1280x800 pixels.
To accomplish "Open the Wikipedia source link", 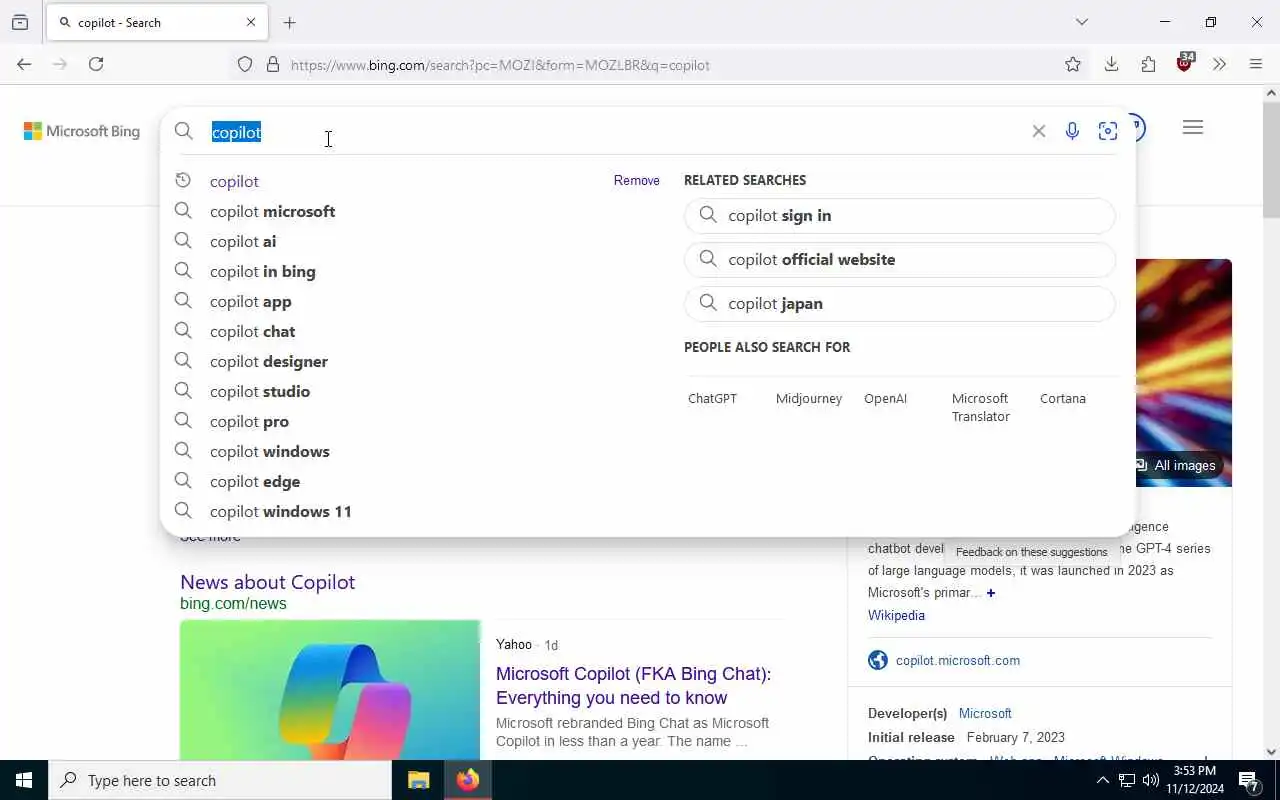I will click(896, 615).
